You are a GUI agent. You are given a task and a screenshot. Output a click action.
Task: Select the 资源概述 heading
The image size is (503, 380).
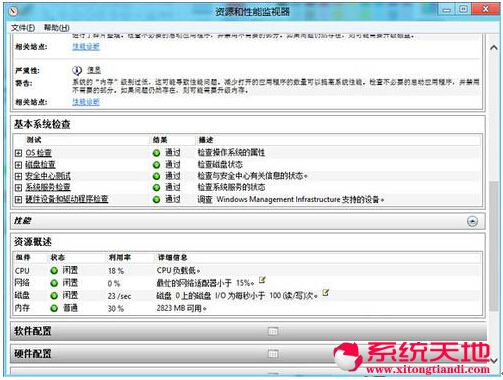(33, 242)
